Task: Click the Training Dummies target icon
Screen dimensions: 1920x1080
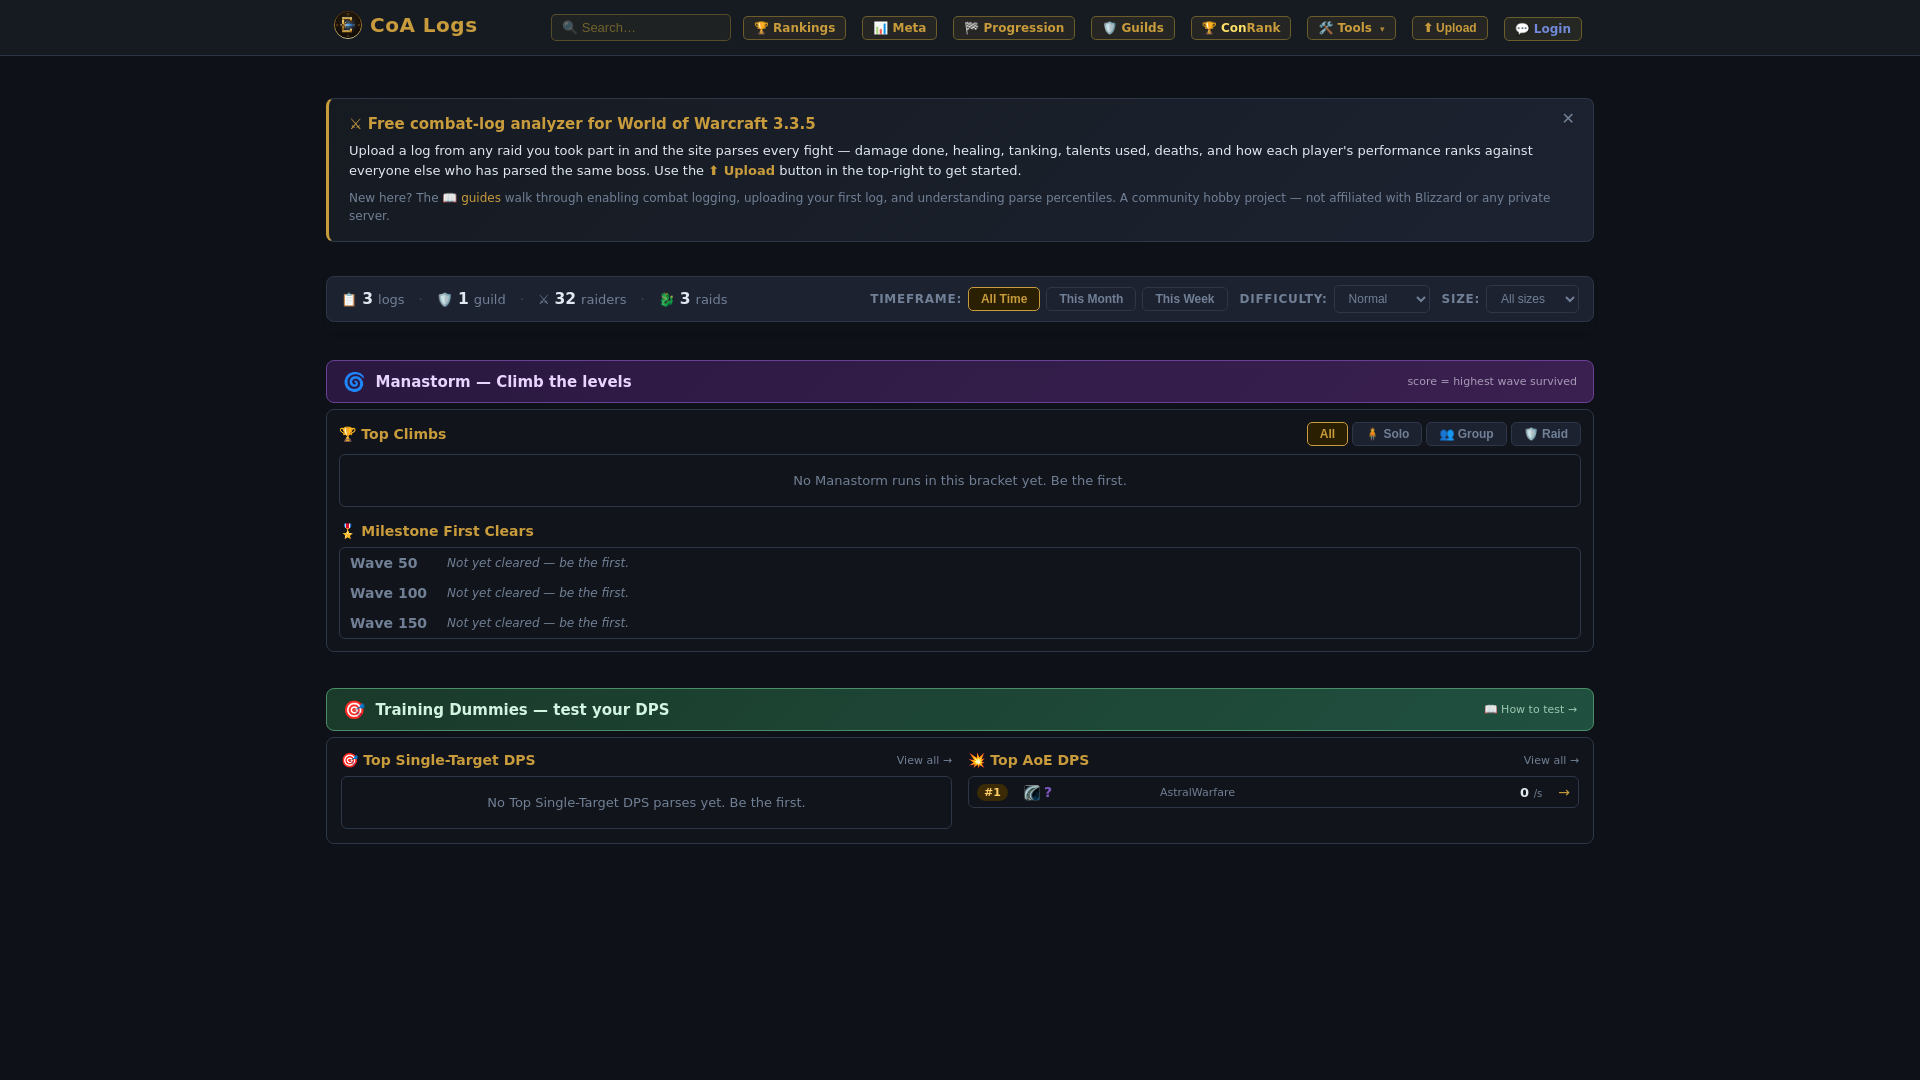Action: point(354,710)
